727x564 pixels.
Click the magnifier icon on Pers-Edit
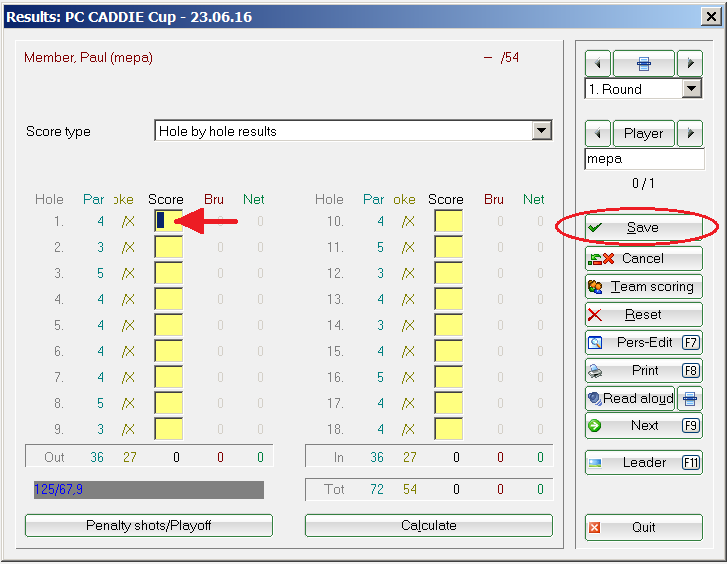(x=595, y=343)
